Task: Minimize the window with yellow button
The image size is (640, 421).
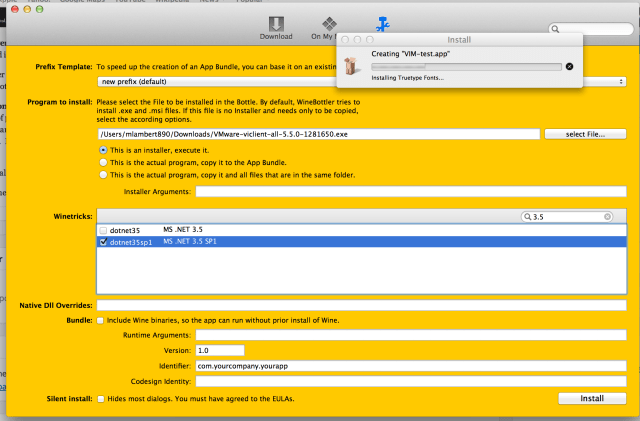Action: coord(27,9)
